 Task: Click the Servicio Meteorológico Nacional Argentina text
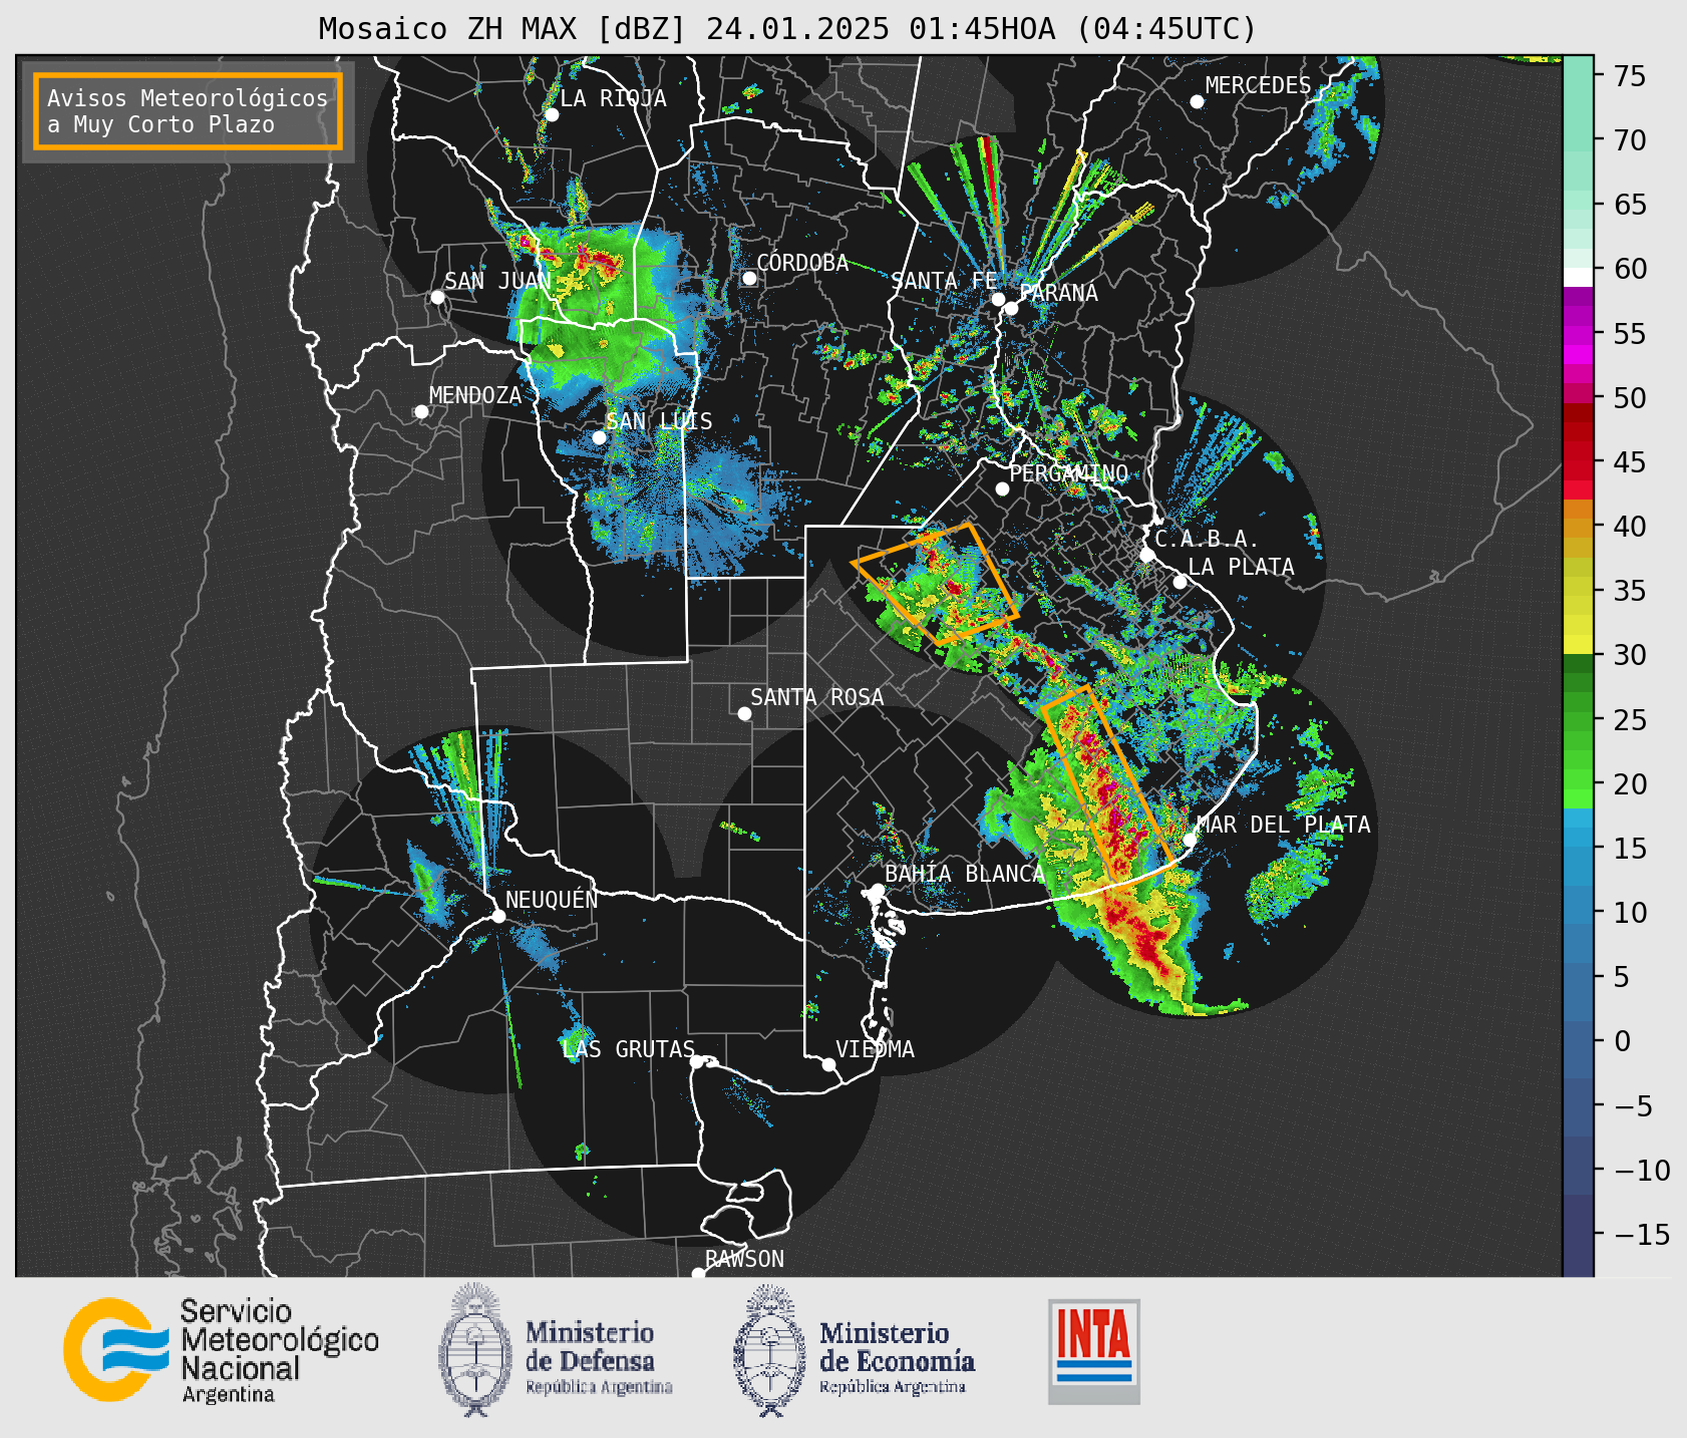click(279, 1352)
